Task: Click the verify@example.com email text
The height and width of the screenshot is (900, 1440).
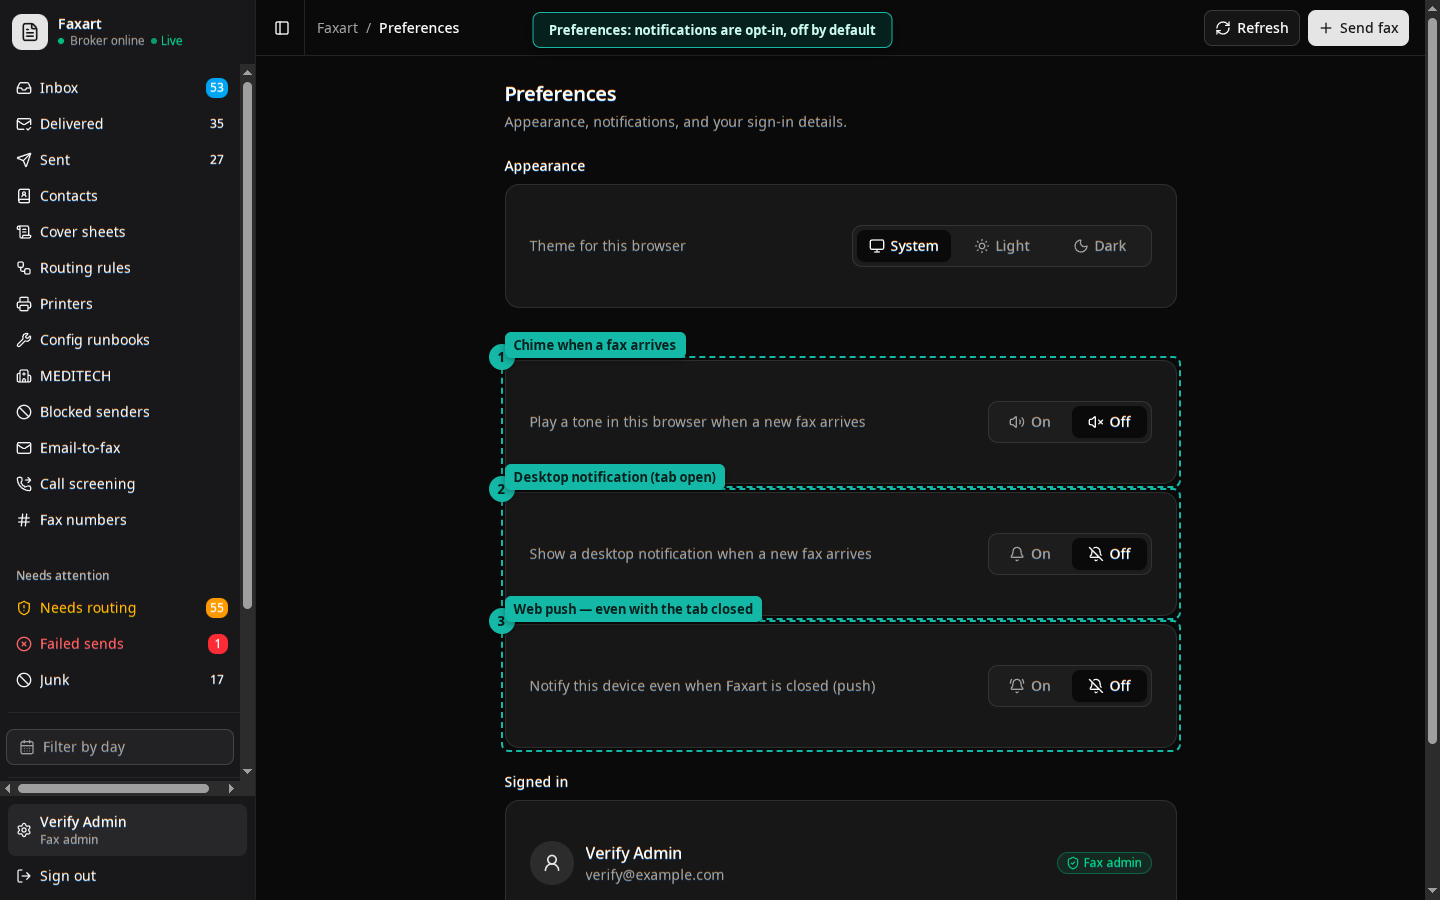Action: (x=655, y=875)
